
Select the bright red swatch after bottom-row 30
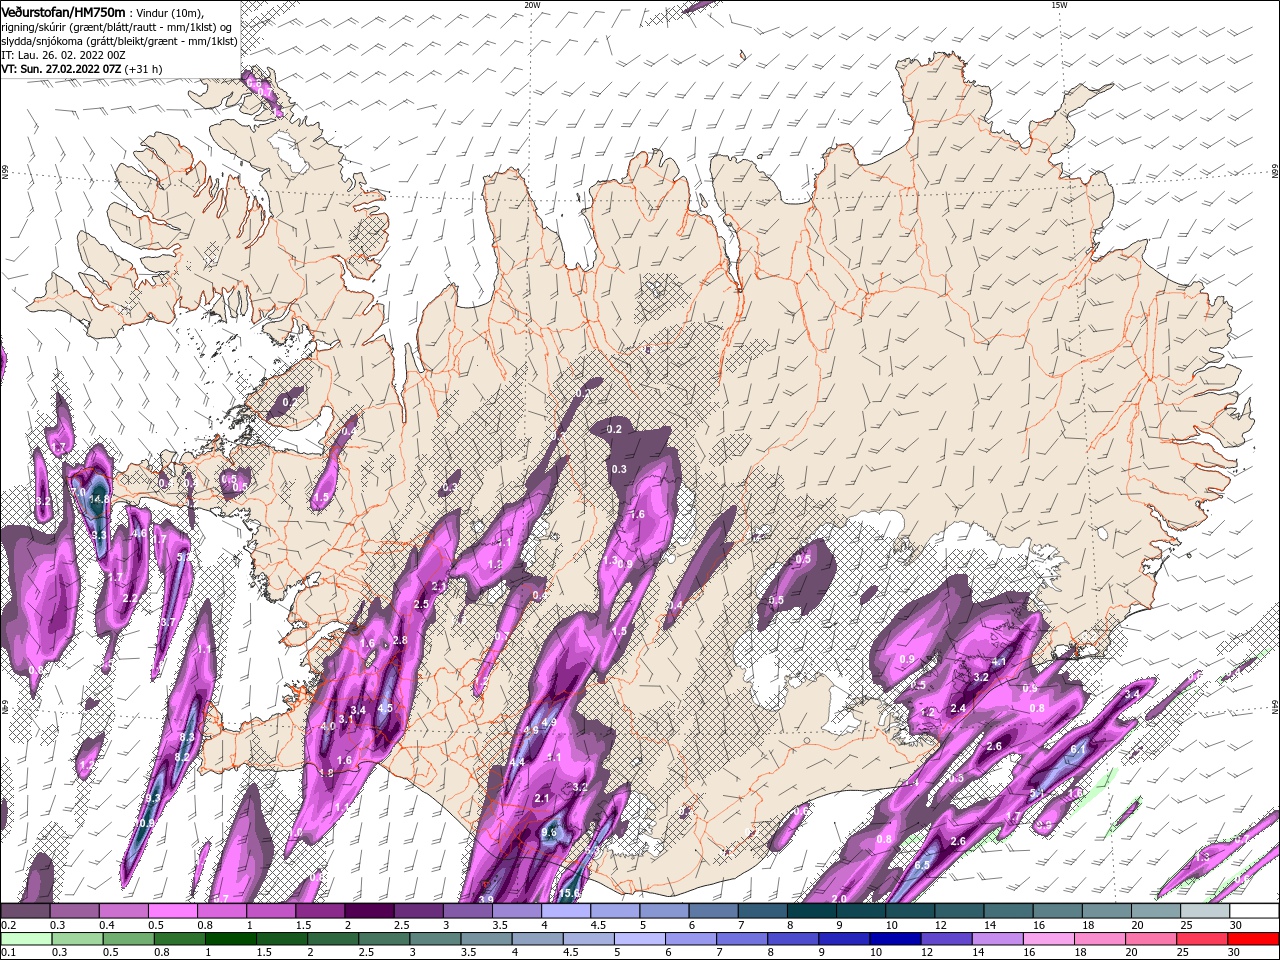point(1254,939)
